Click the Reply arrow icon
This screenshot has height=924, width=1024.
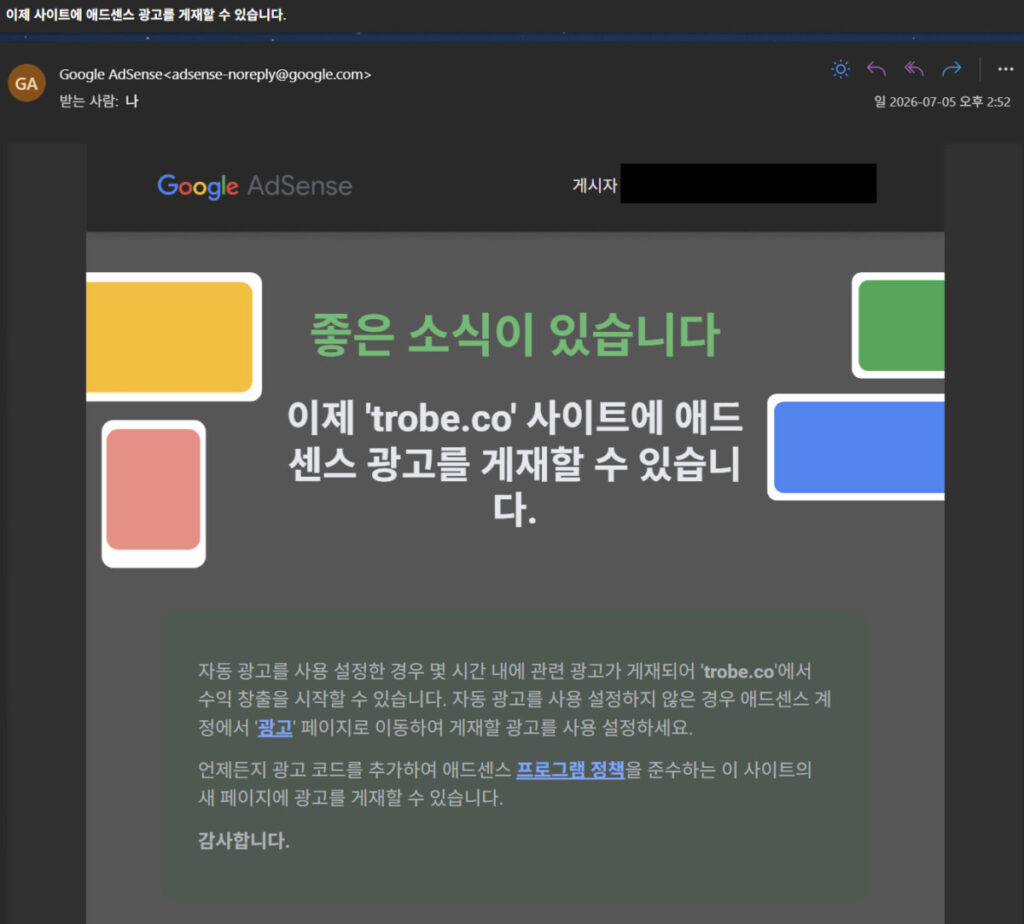coord(876,69)
